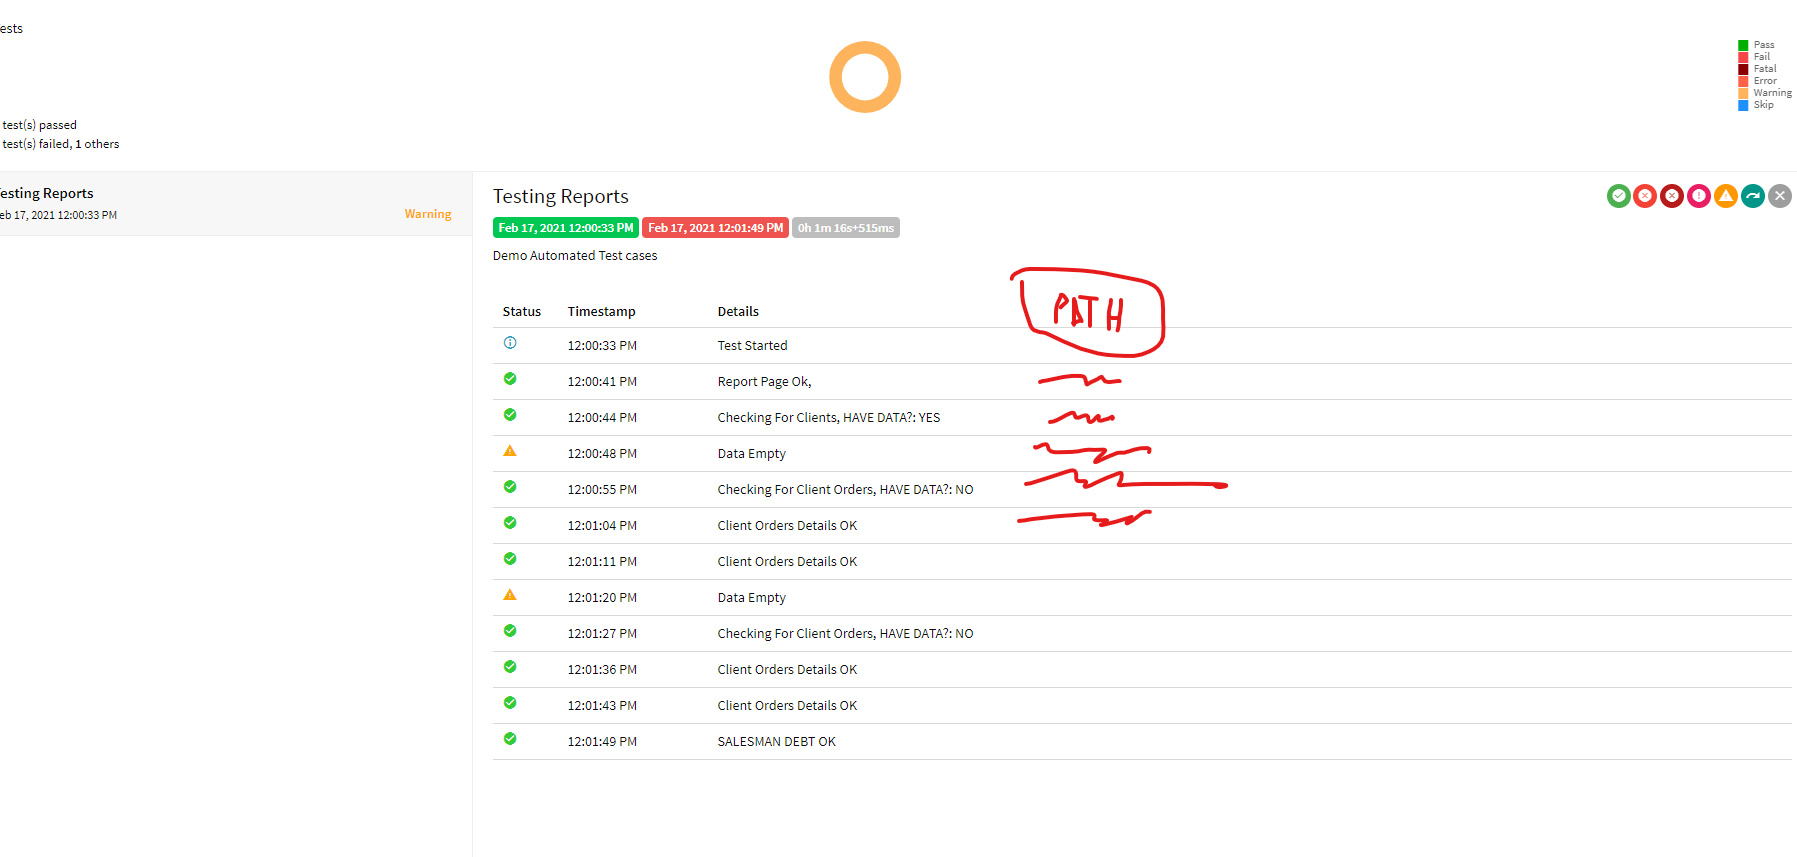Image resolution: width=1797 pixels, height=857 pixels.
Task: Filter steps by Skip arrow icon
Action: (x=1753, y=196)
